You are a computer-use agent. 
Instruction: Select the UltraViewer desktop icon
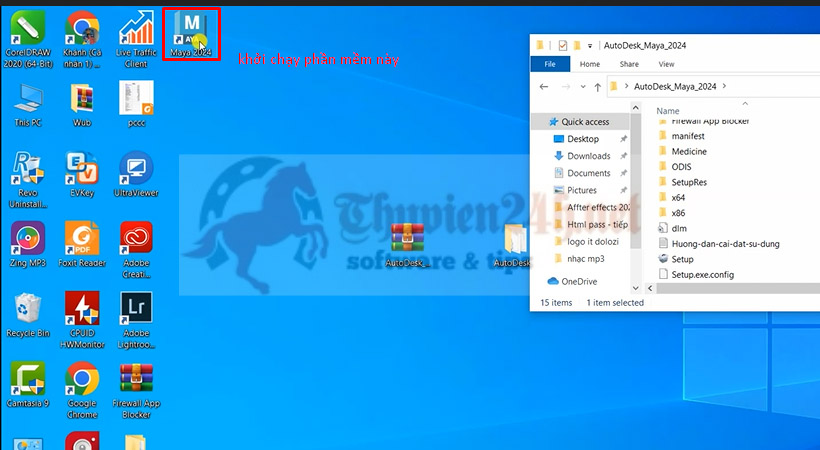point(136,172)
